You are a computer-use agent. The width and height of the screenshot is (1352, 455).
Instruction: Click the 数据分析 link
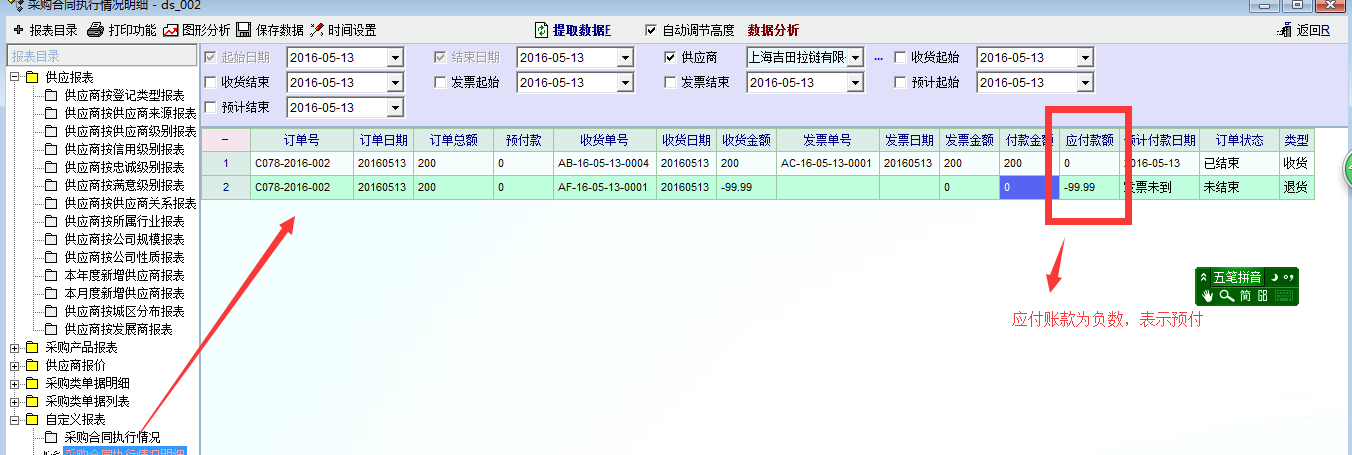[x=773, y=30]
